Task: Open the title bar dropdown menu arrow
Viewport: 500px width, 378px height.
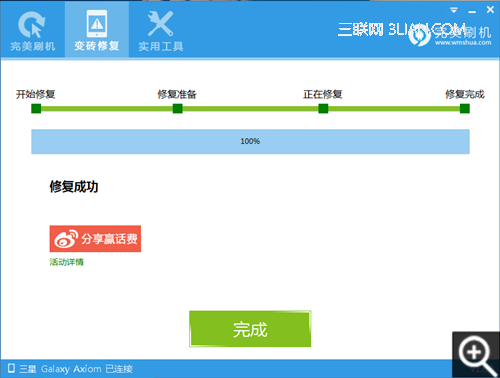Action: pyautogui.click(x=454, y=10)
